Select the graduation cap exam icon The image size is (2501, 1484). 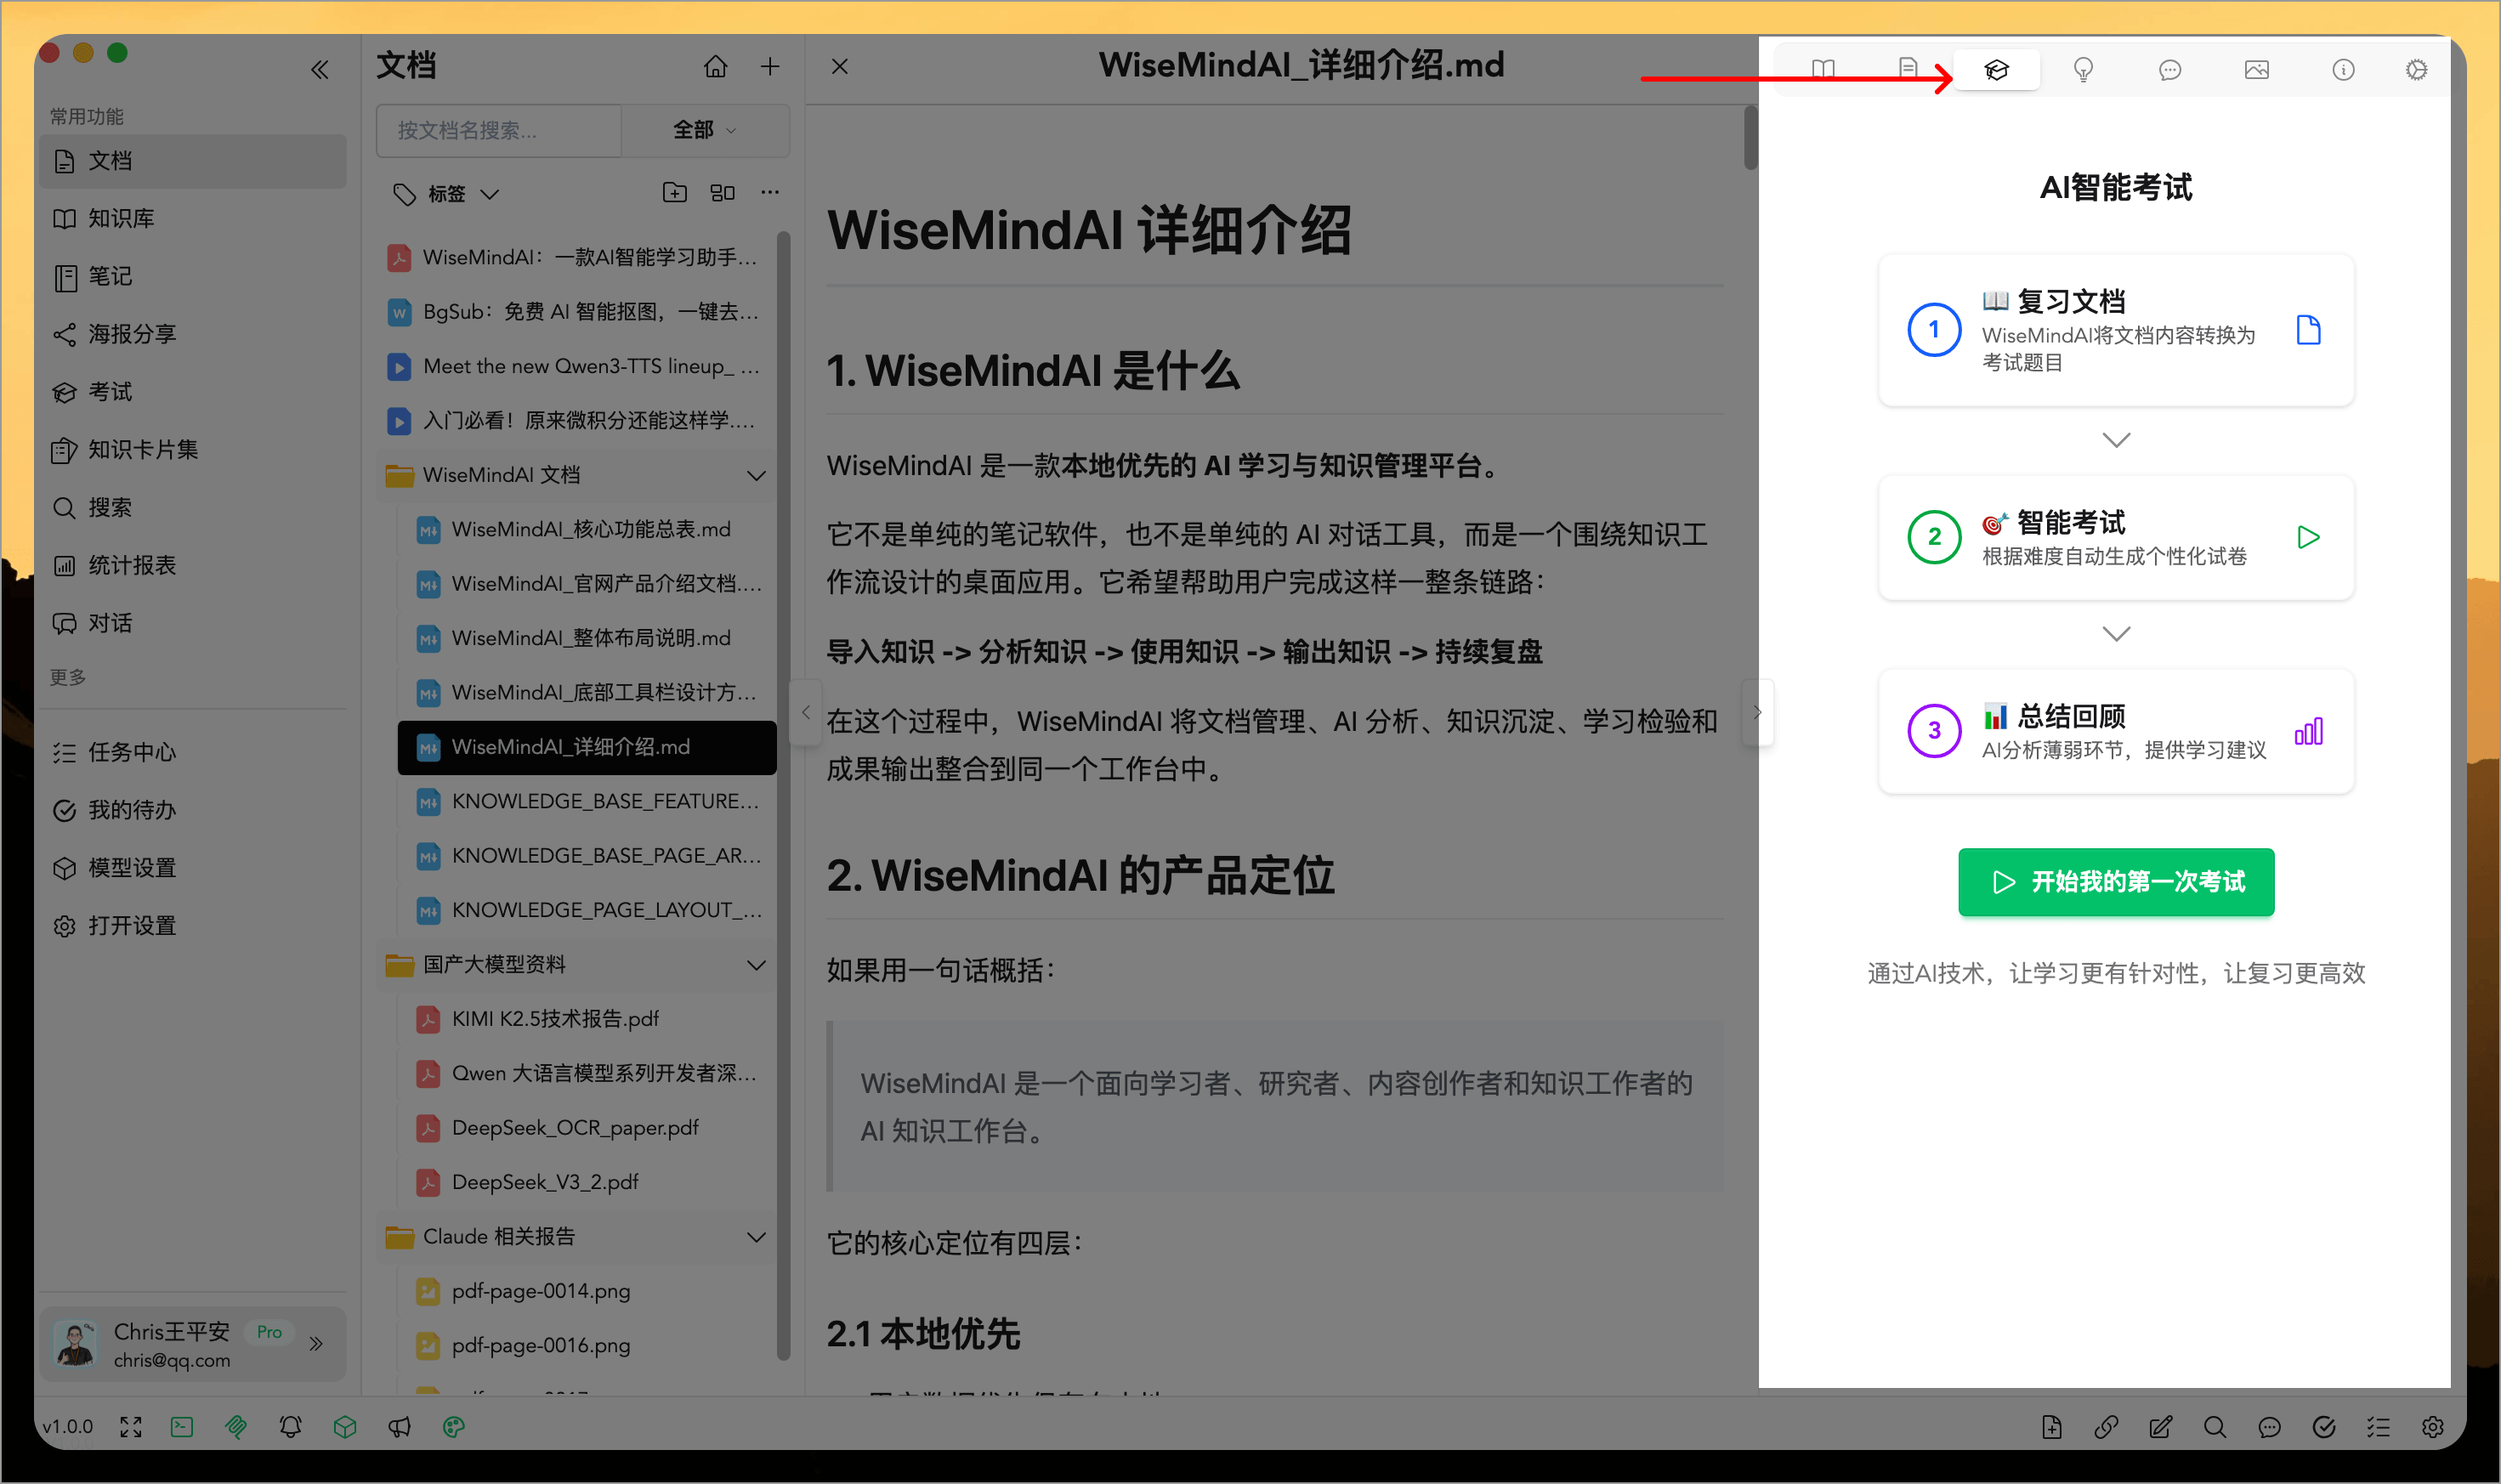(x=1996, y=69)
